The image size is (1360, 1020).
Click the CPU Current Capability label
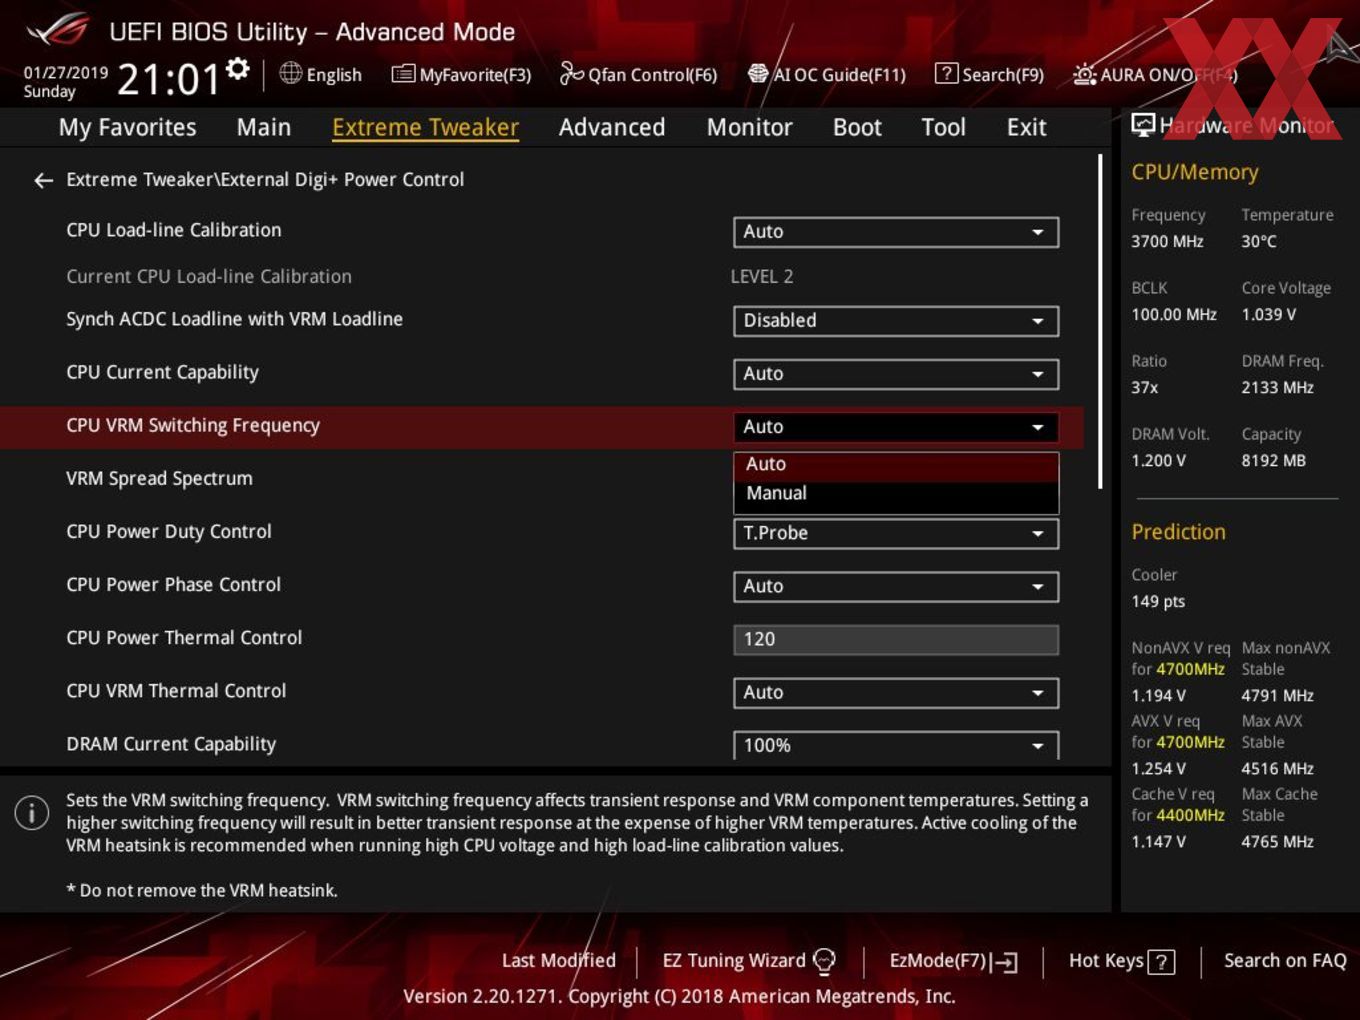(x=162, y=372)
